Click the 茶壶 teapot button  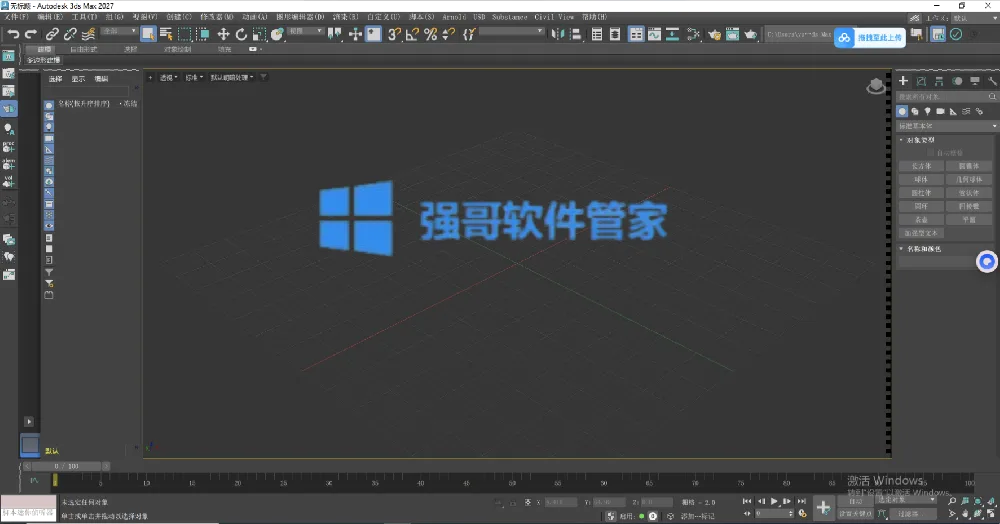[921, 219]
